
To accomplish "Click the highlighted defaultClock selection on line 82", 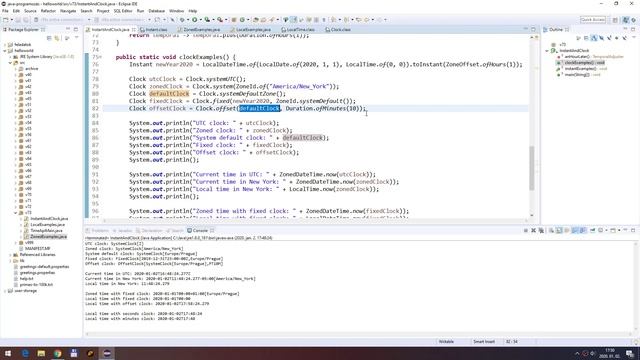I will tap(259, 108).
